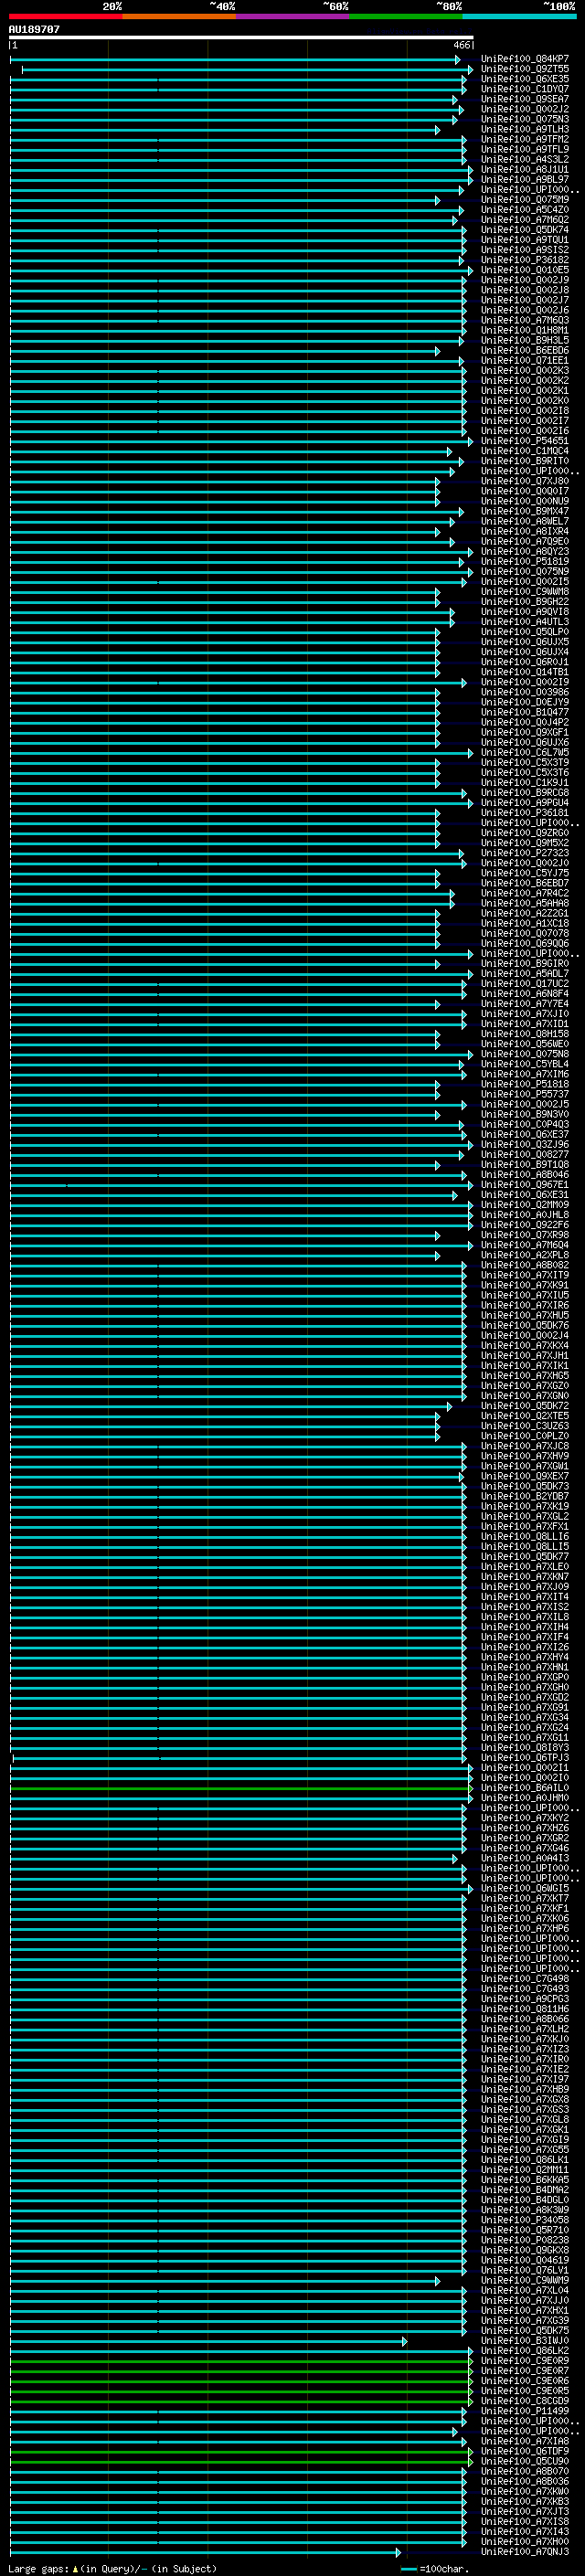The height and width of the screenshot is (2576, 585).
Task: Click the red 20% identity legend segment
Action: pyautogui.click(x=66, y=16)
